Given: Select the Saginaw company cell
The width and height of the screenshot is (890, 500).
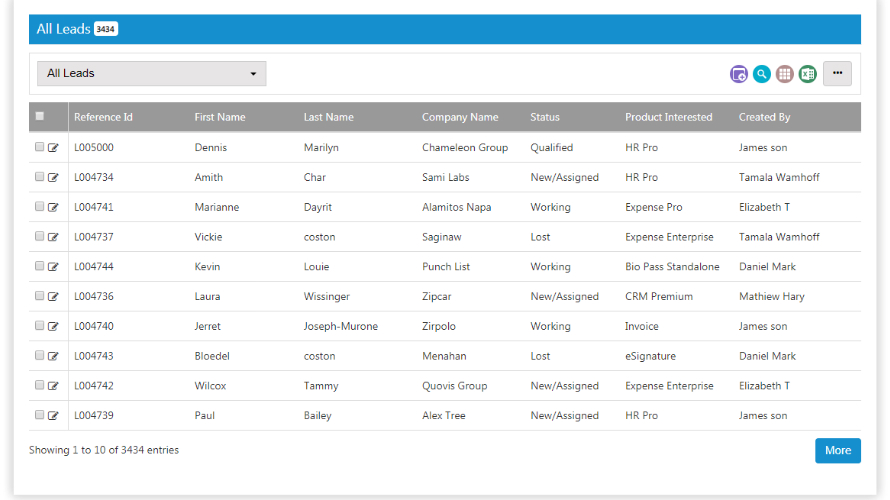Looking at the screenshot, I should [x=442, y=237].
